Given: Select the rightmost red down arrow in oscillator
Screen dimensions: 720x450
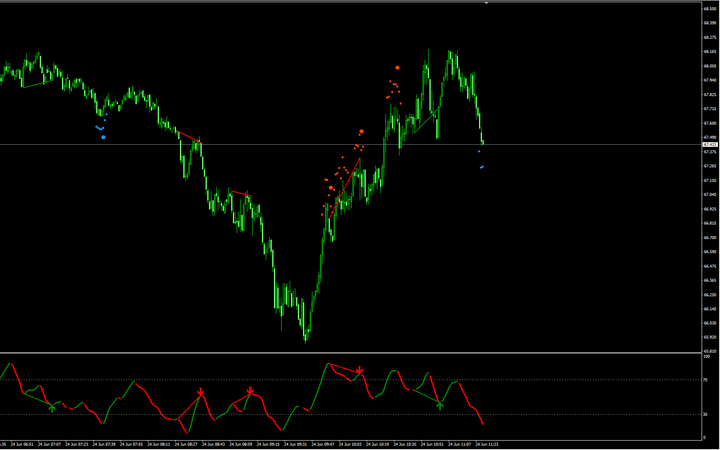Looking at the screenshot, I should (359, 370).
